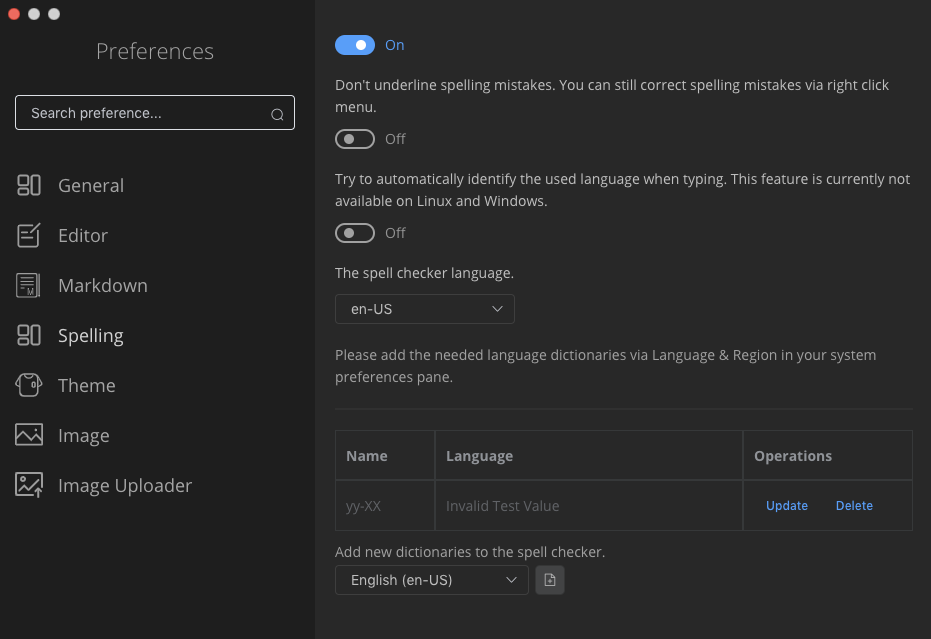
Task: Click the Image picture icon
Action: click(x=29, y=435)
